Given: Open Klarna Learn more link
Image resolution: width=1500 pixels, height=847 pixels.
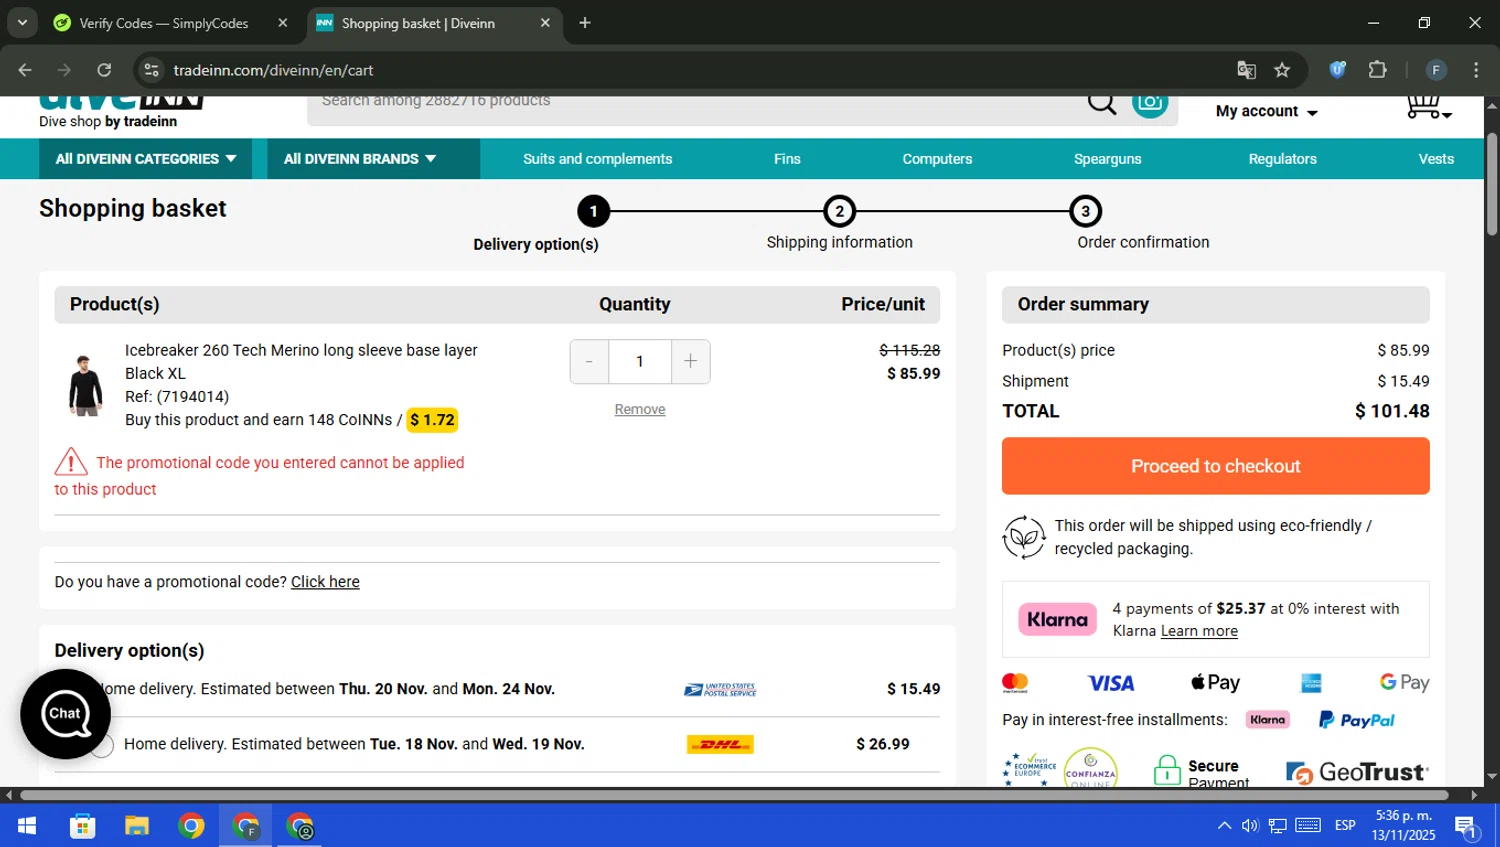Looking at the screenshot, I should 1199,631.
